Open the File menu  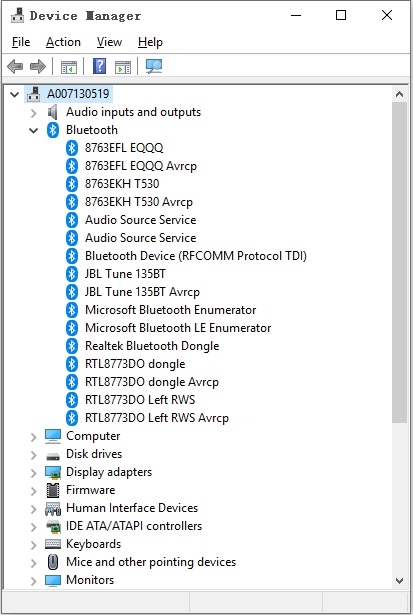click(x=21, y=42)
